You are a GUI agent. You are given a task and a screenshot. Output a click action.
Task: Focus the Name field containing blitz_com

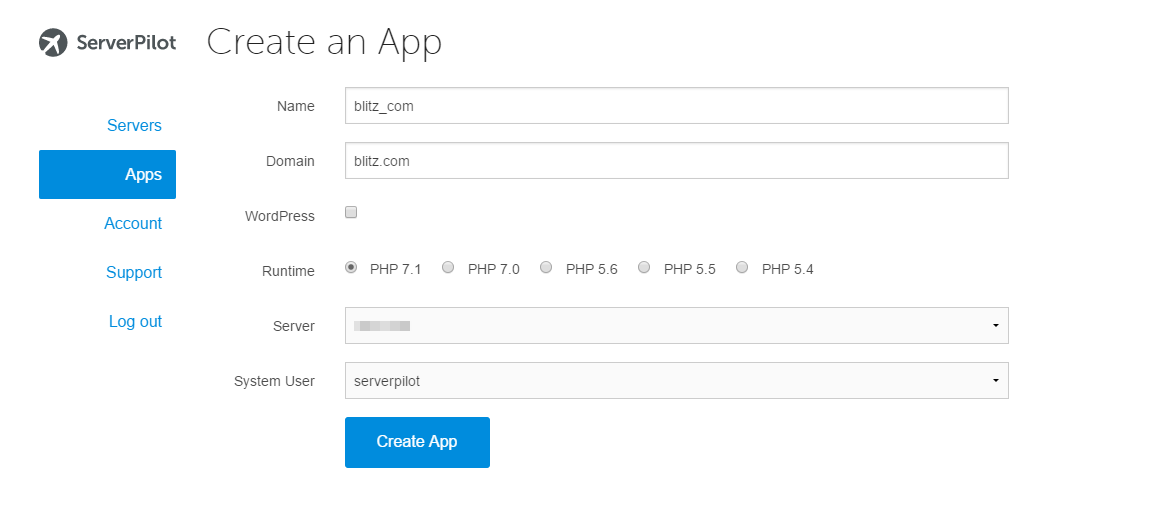pyautogui.click(x=676, y=106)
